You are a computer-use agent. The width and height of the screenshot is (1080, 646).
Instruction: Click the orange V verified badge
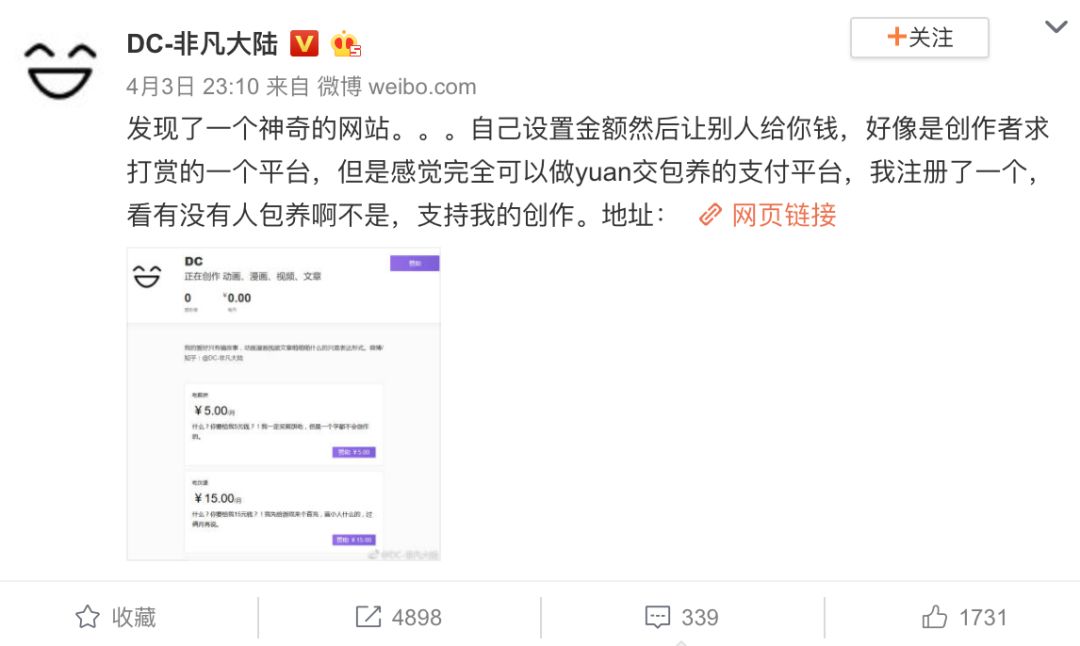click(304, 43)
